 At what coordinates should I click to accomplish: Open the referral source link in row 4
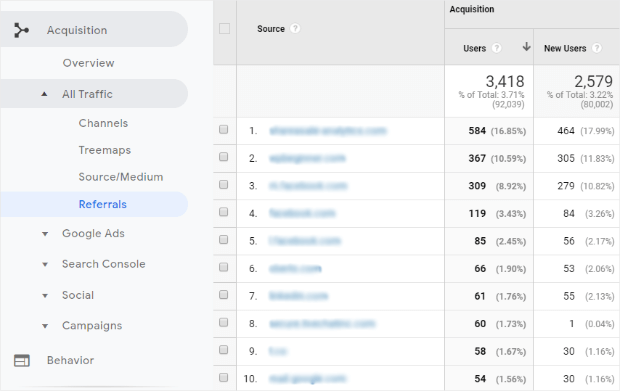coord(302,213)
